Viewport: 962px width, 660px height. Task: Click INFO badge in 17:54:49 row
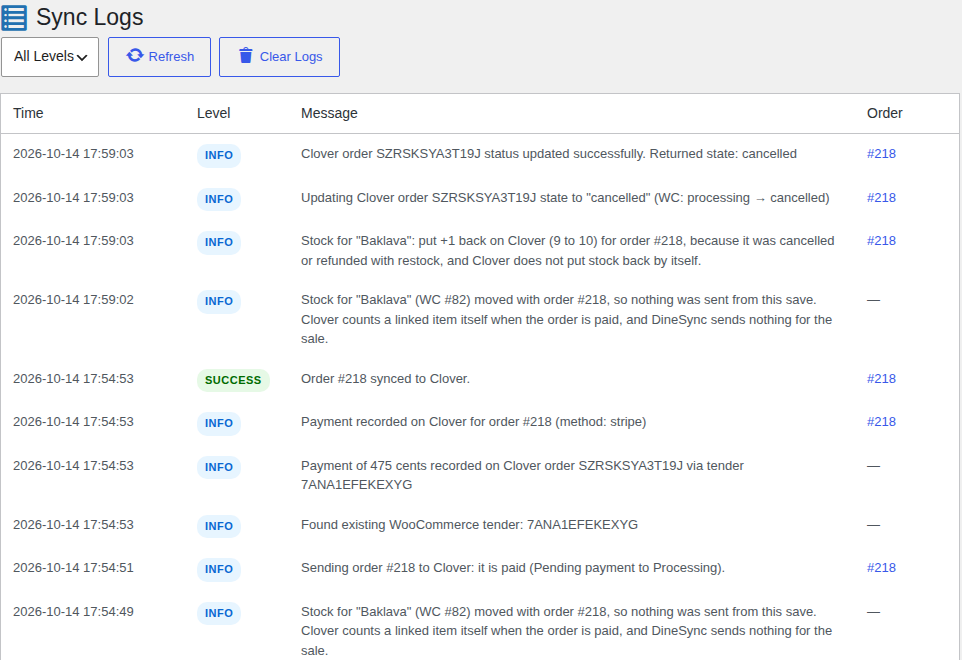click(218, 613)
